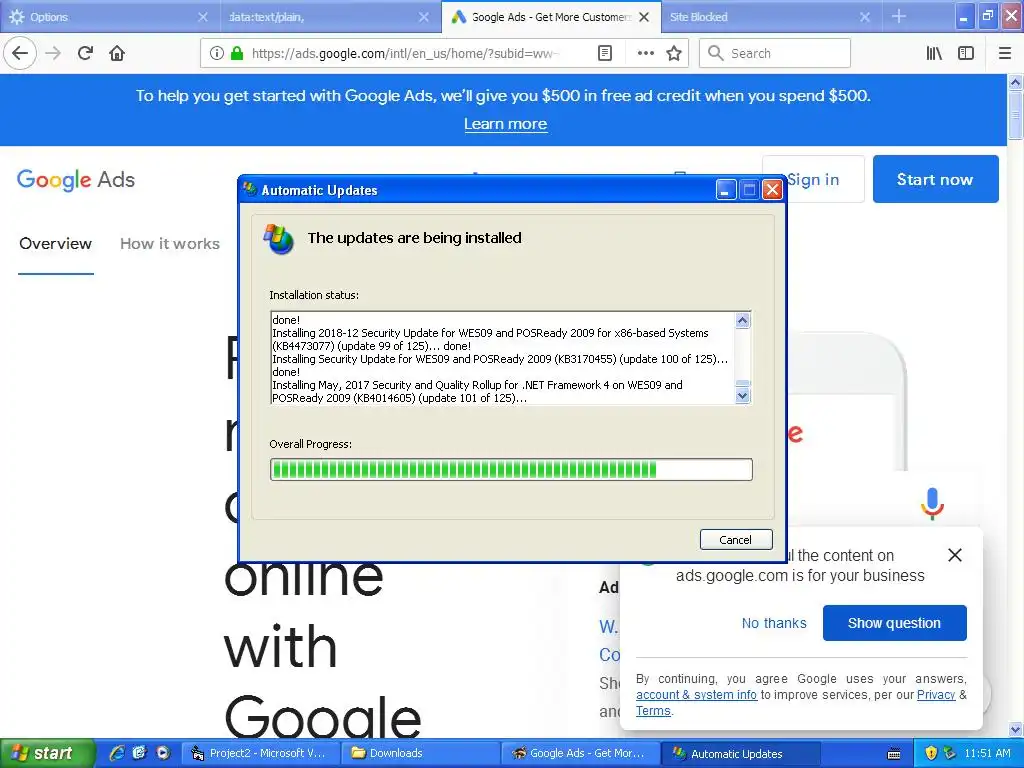The image size is (1024, 768).
Task: Show site information icon in address bar
Action: [x=217, y=53]
